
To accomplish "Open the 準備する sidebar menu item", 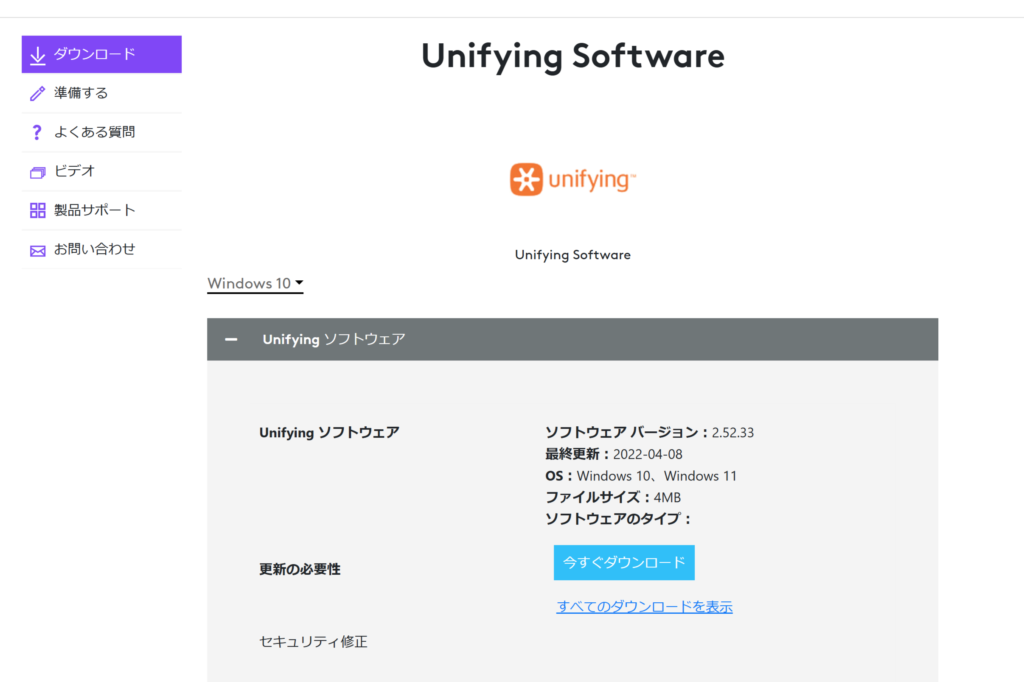I will coord(101,93).
